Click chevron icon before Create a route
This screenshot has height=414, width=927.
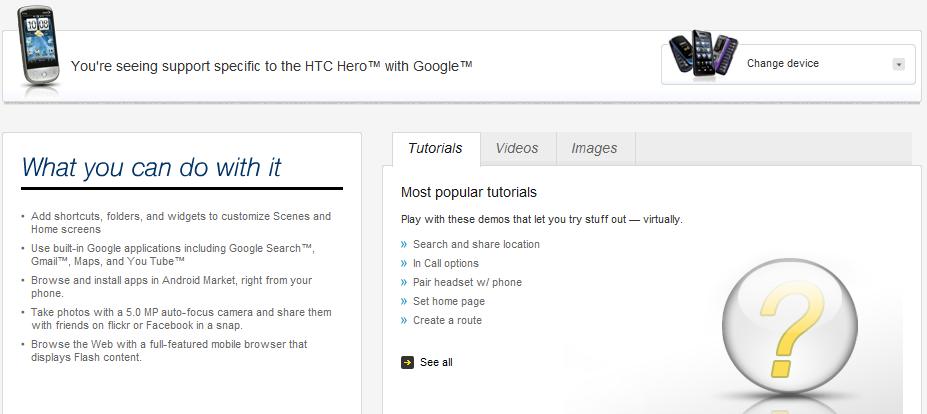(x=404, y=320)
